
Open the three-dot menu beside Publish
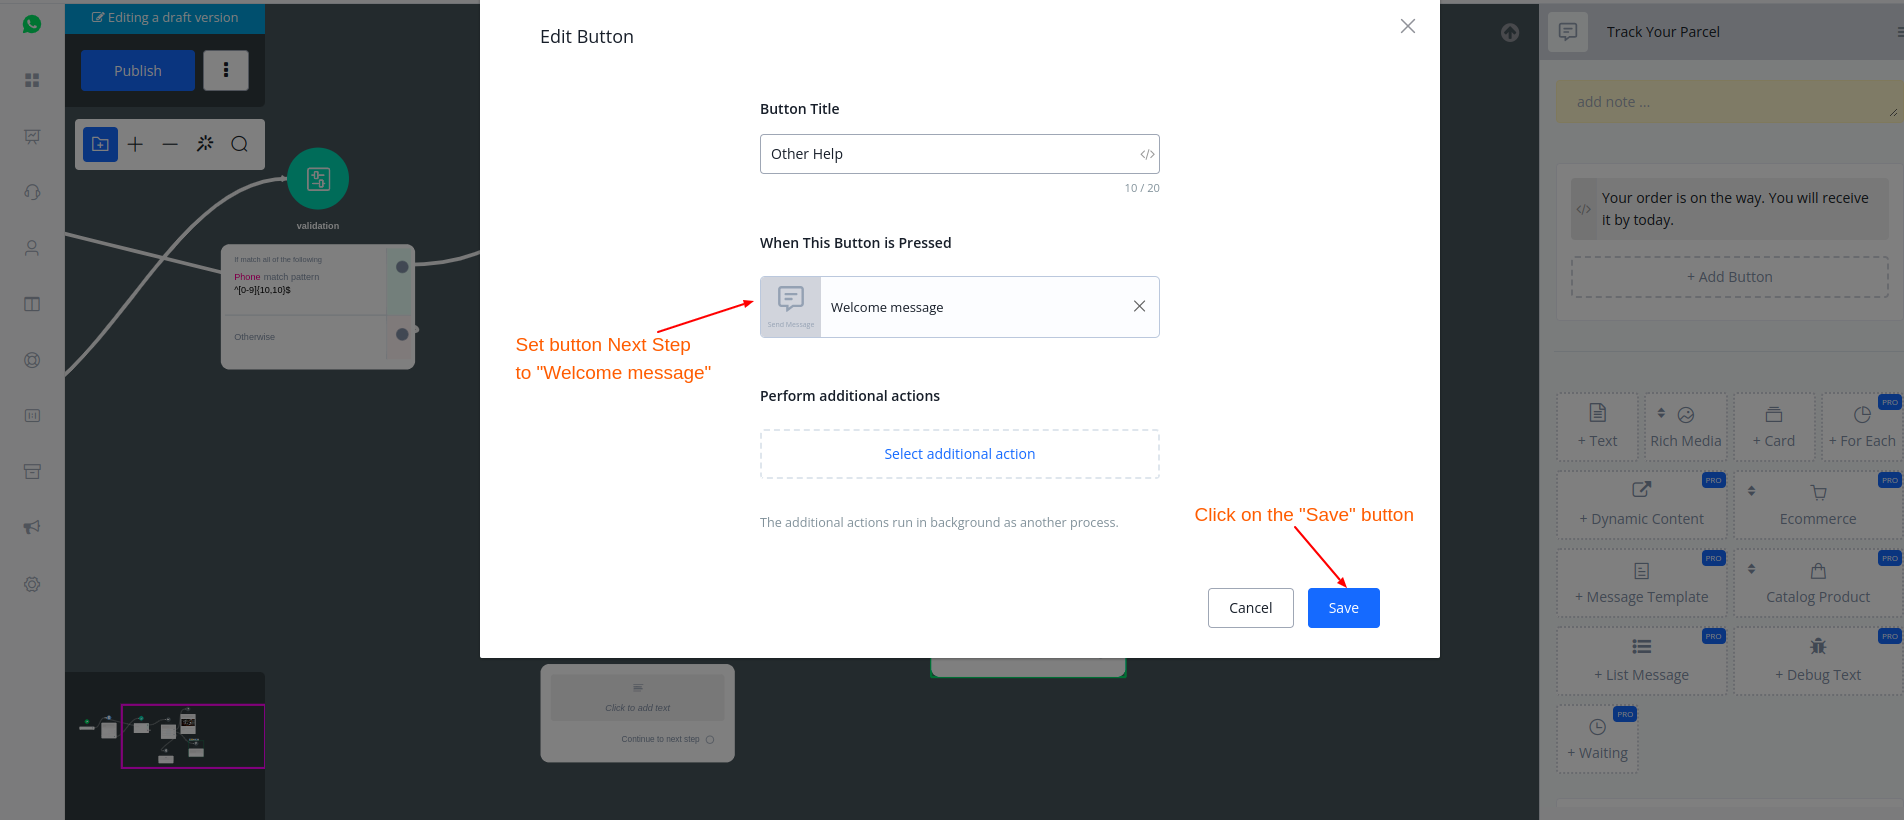[x=226, y=70]
